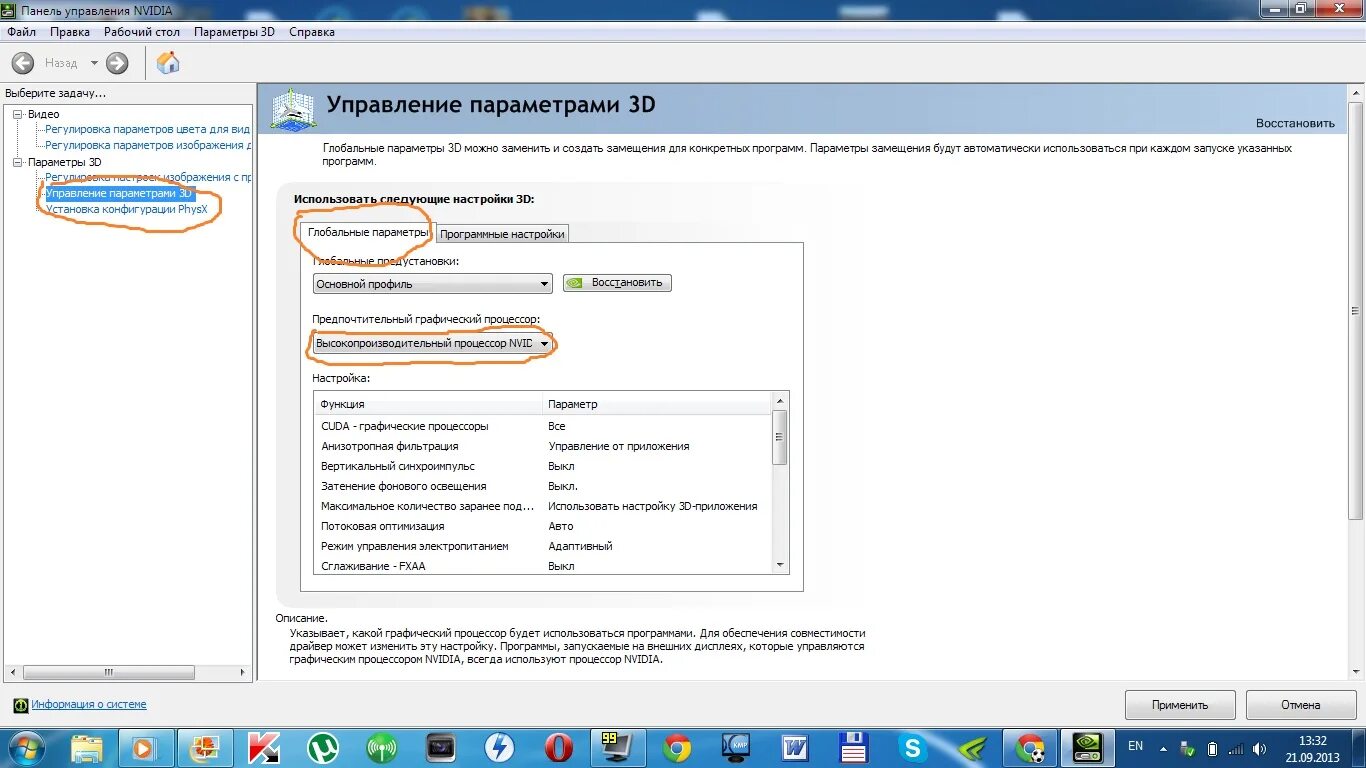Image resolution: width=1366 pixels, height=768 pixels.
Task: Open Microsoft Word from the taskbar
Action: tap(794, 748)
